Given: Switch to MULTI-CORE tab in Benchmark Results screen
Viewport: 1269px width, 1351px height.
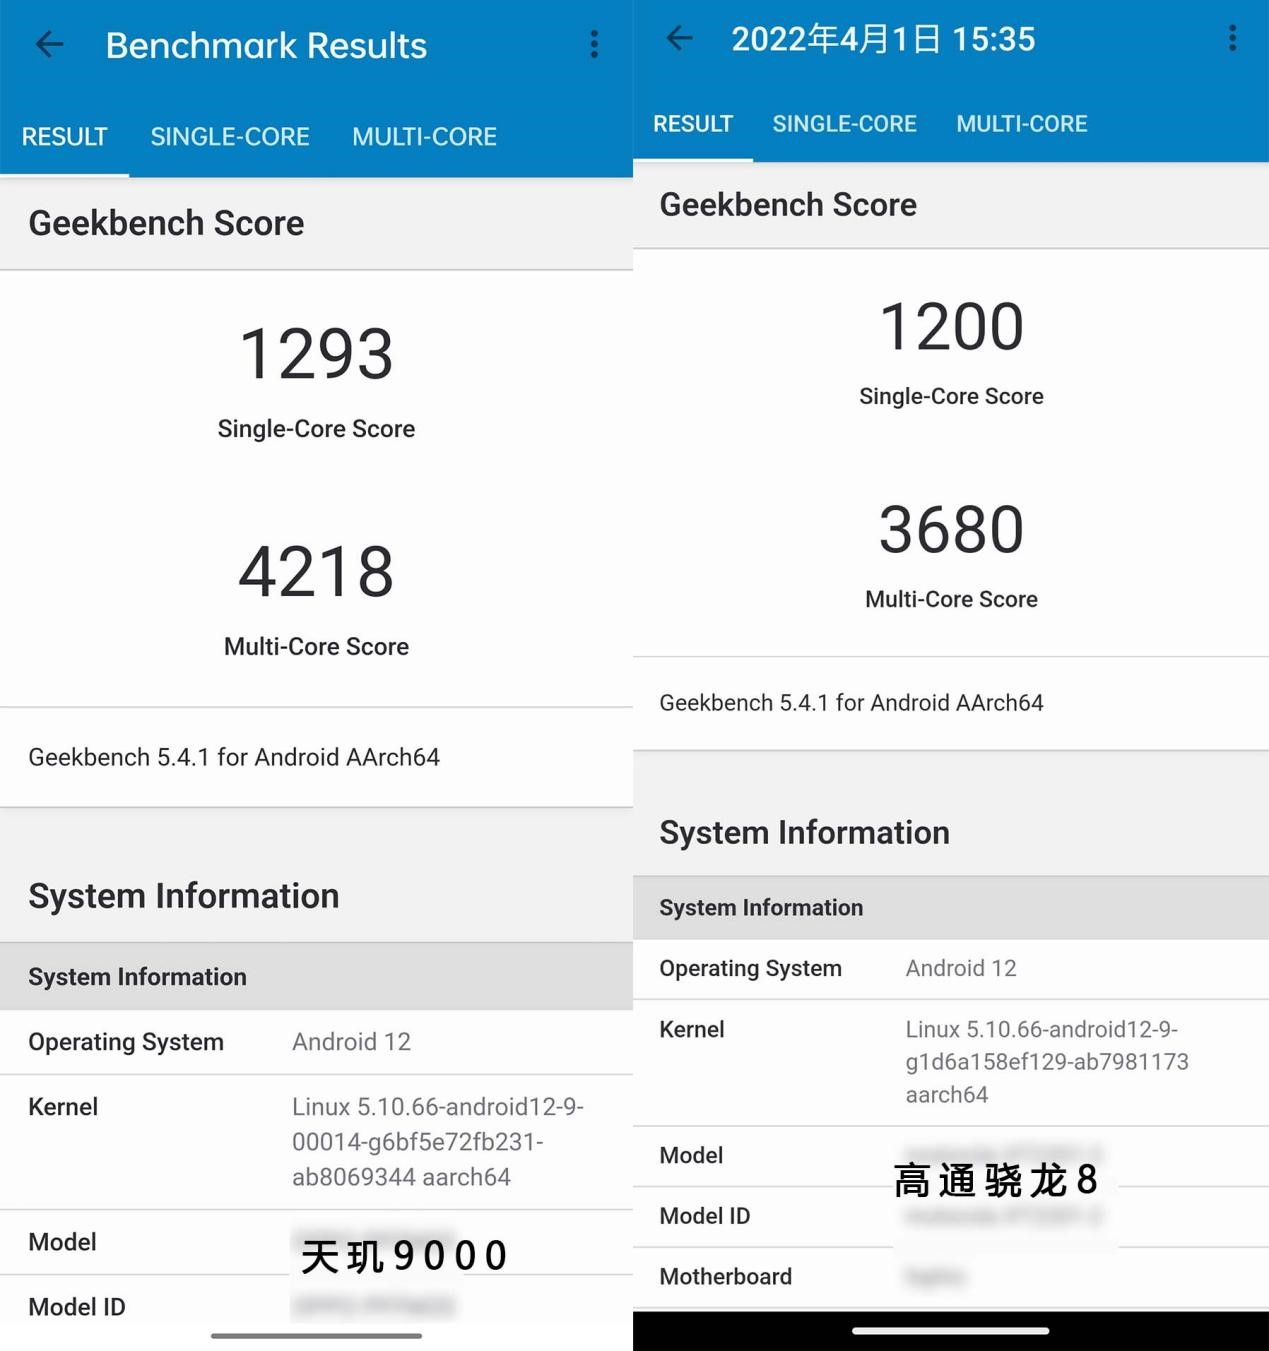Looking at the screenshot, I should (424, 137).
